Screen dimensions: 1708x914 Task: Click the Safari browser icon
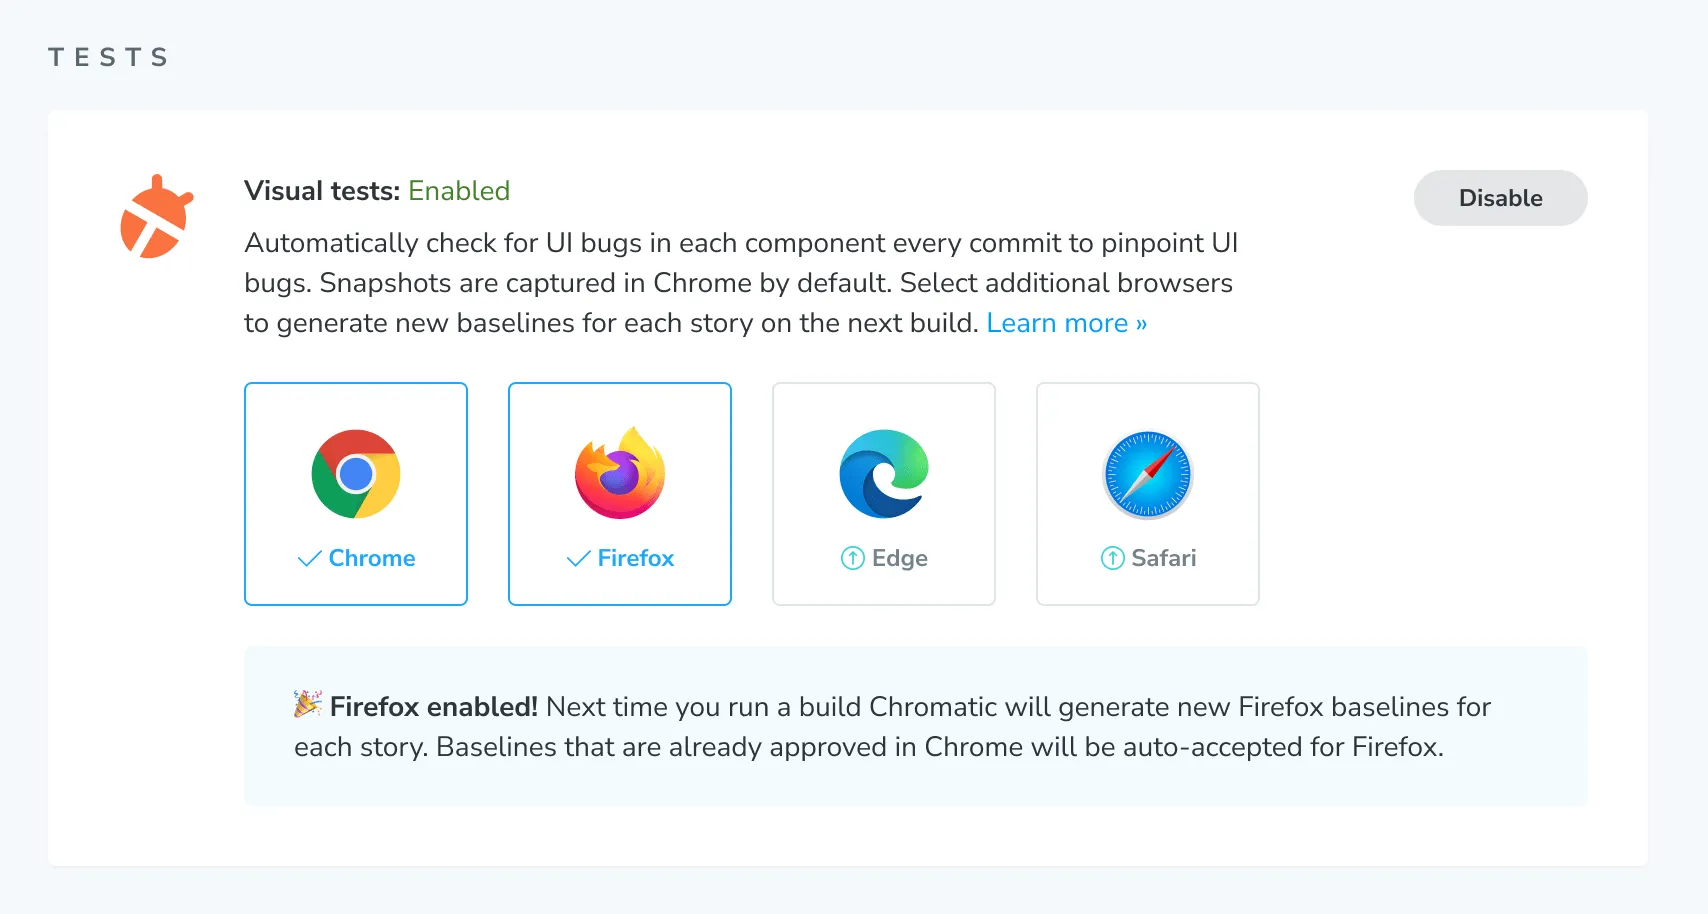(x=1147, y=474)
